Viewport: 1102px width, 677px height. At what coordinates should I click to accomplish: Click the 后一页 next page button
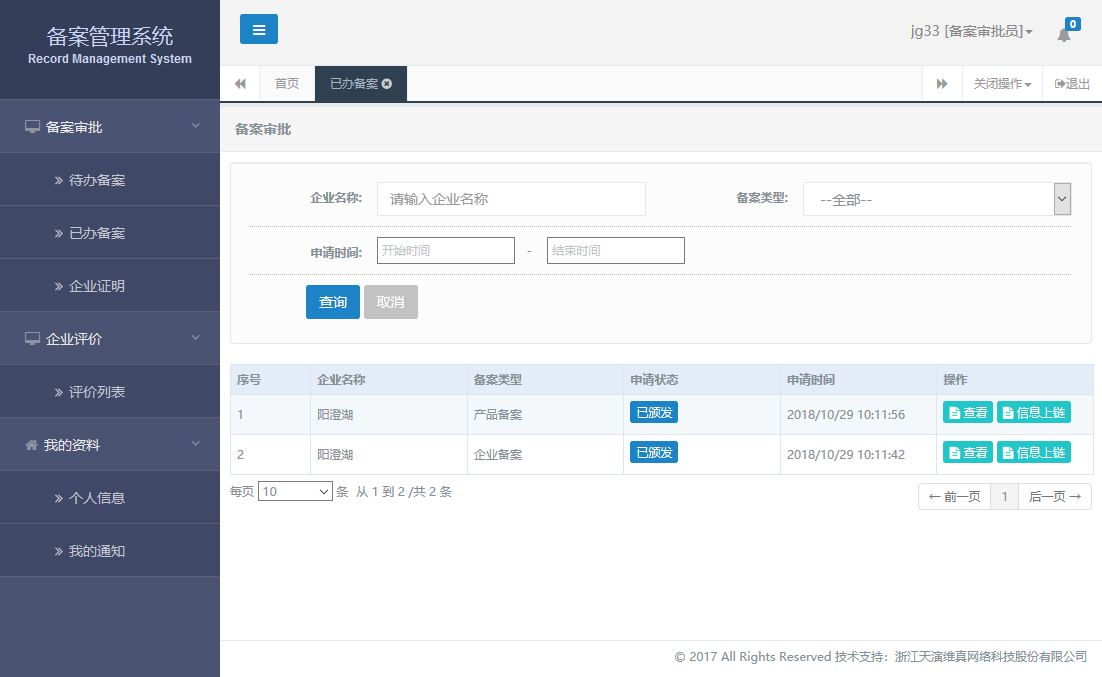coord(1054,497)
